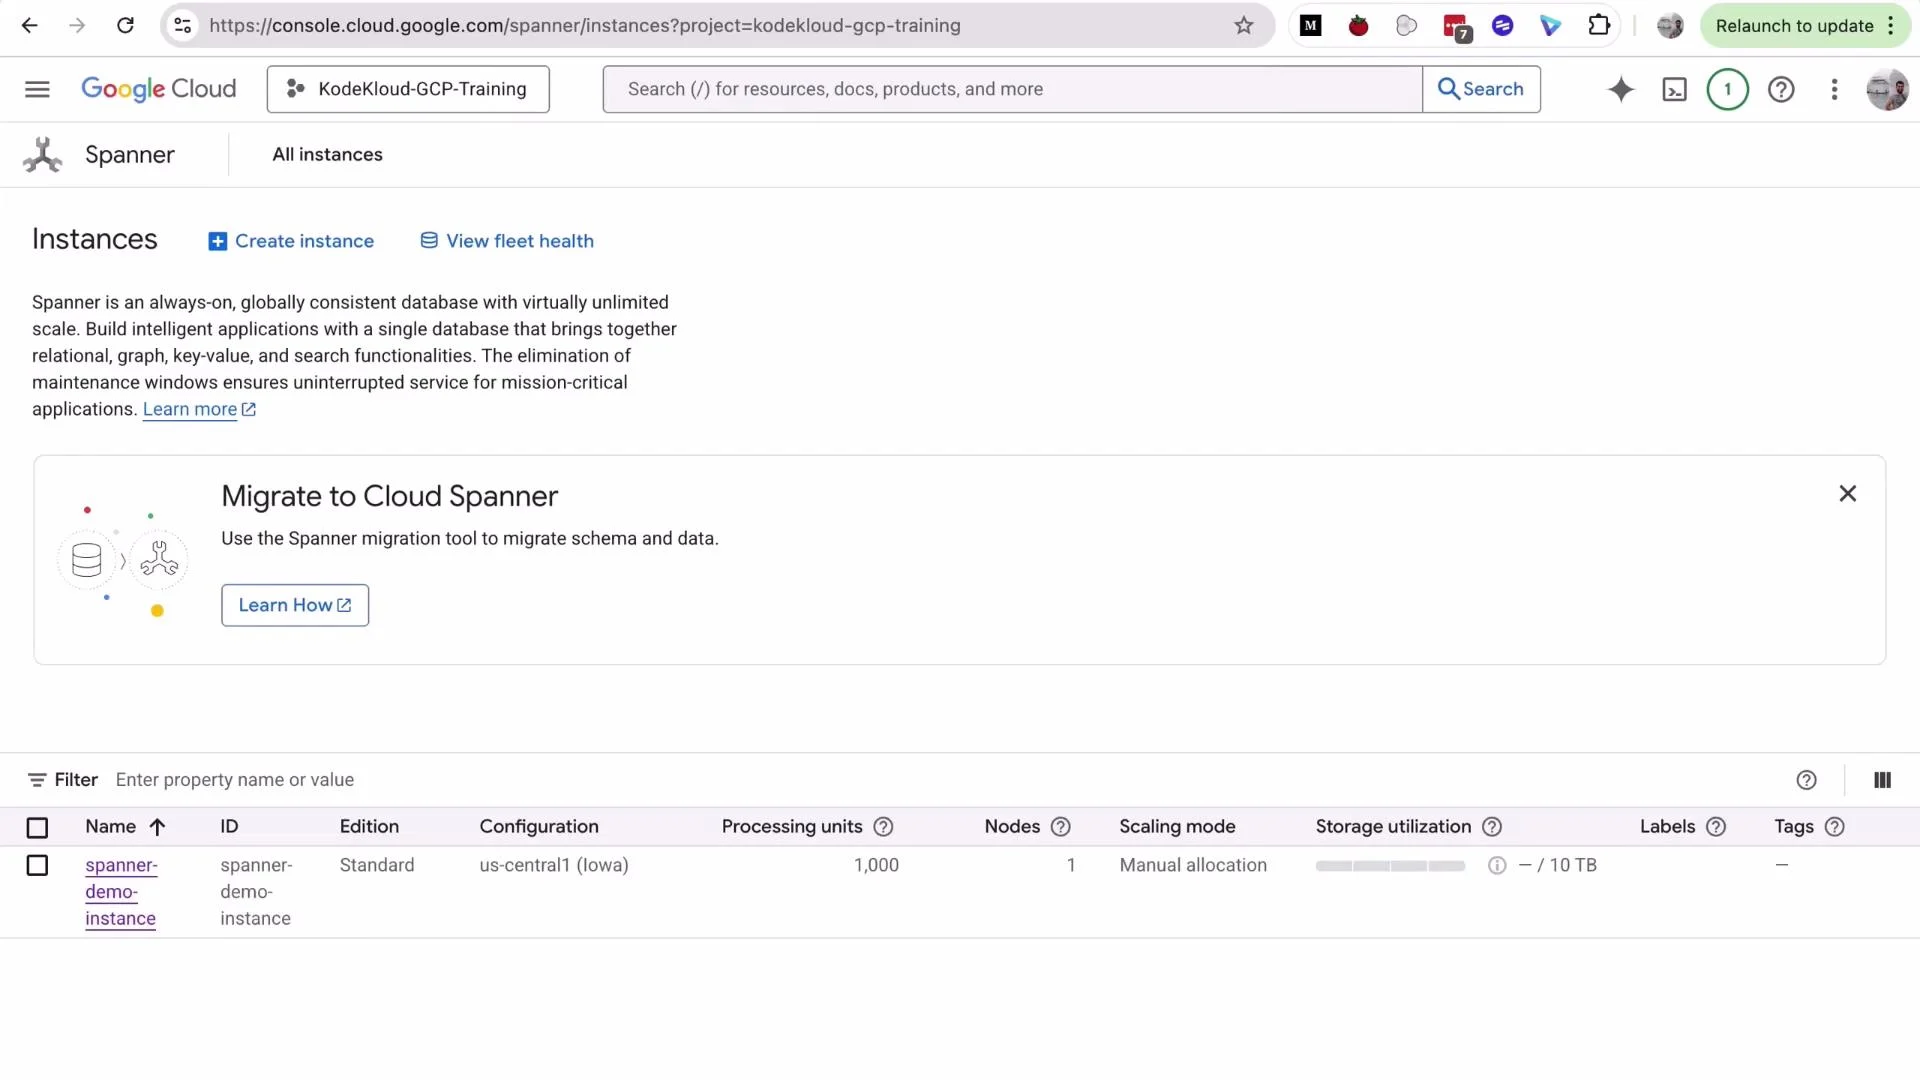
Task: Open the Google account avatar
Action: [x=1887, y=89]
